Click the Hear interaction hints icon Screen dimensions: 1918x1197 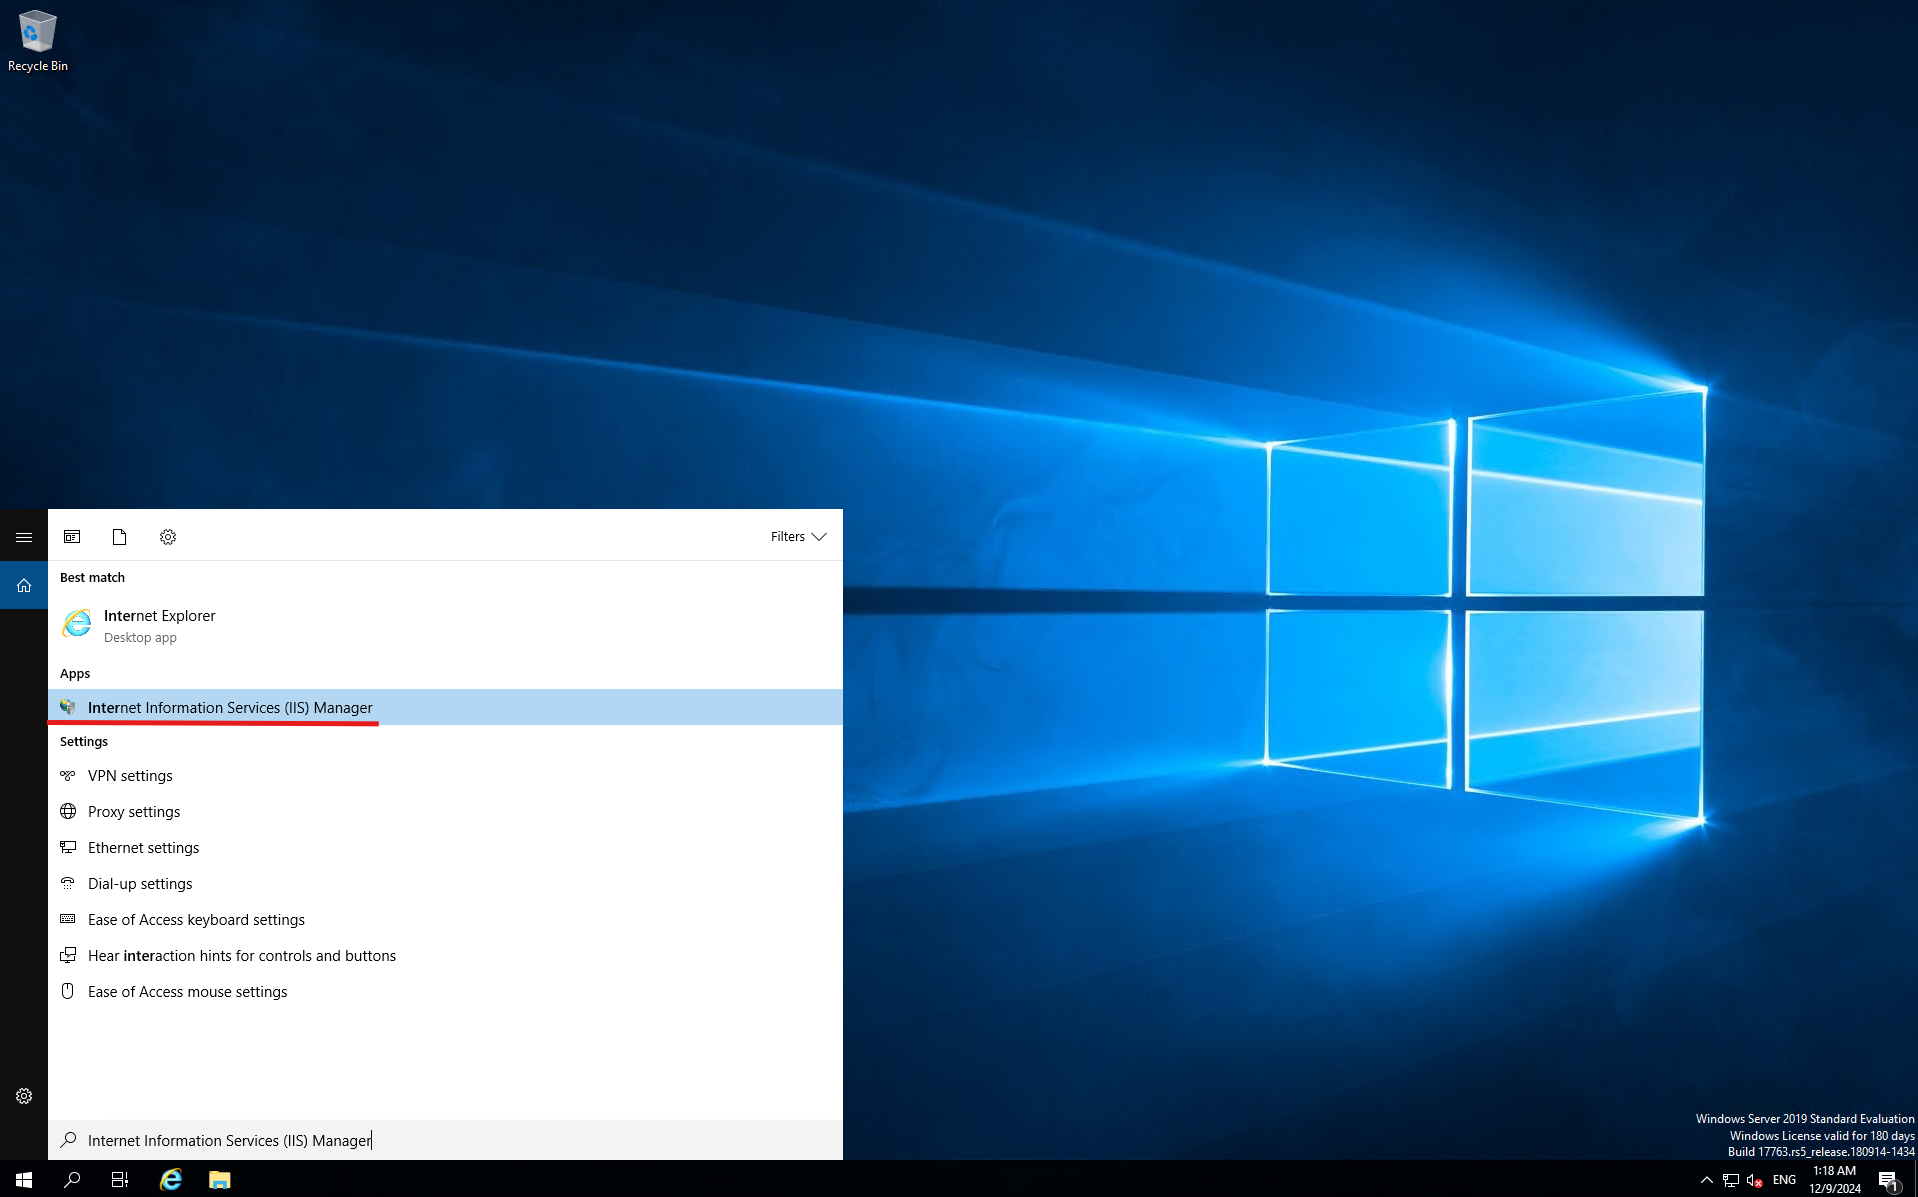[x=68, y=955]
